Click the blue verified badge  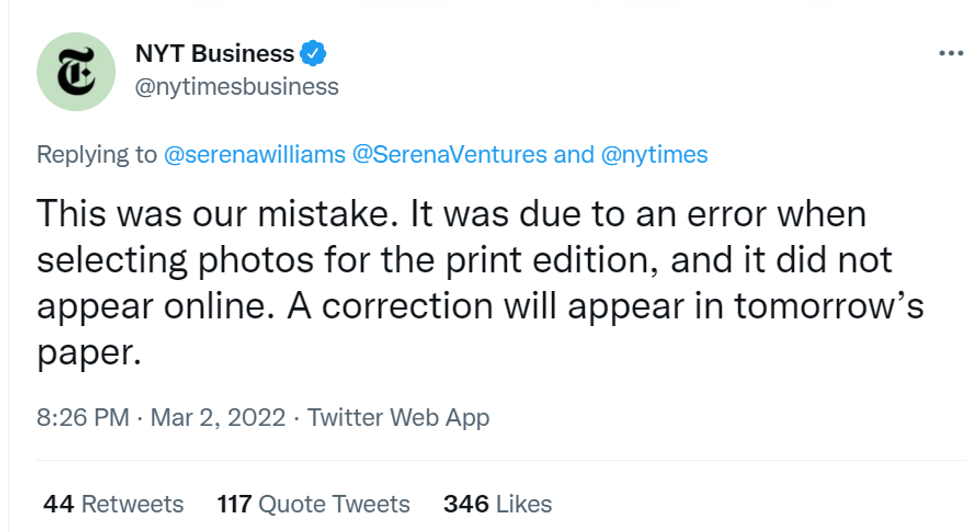314,52
